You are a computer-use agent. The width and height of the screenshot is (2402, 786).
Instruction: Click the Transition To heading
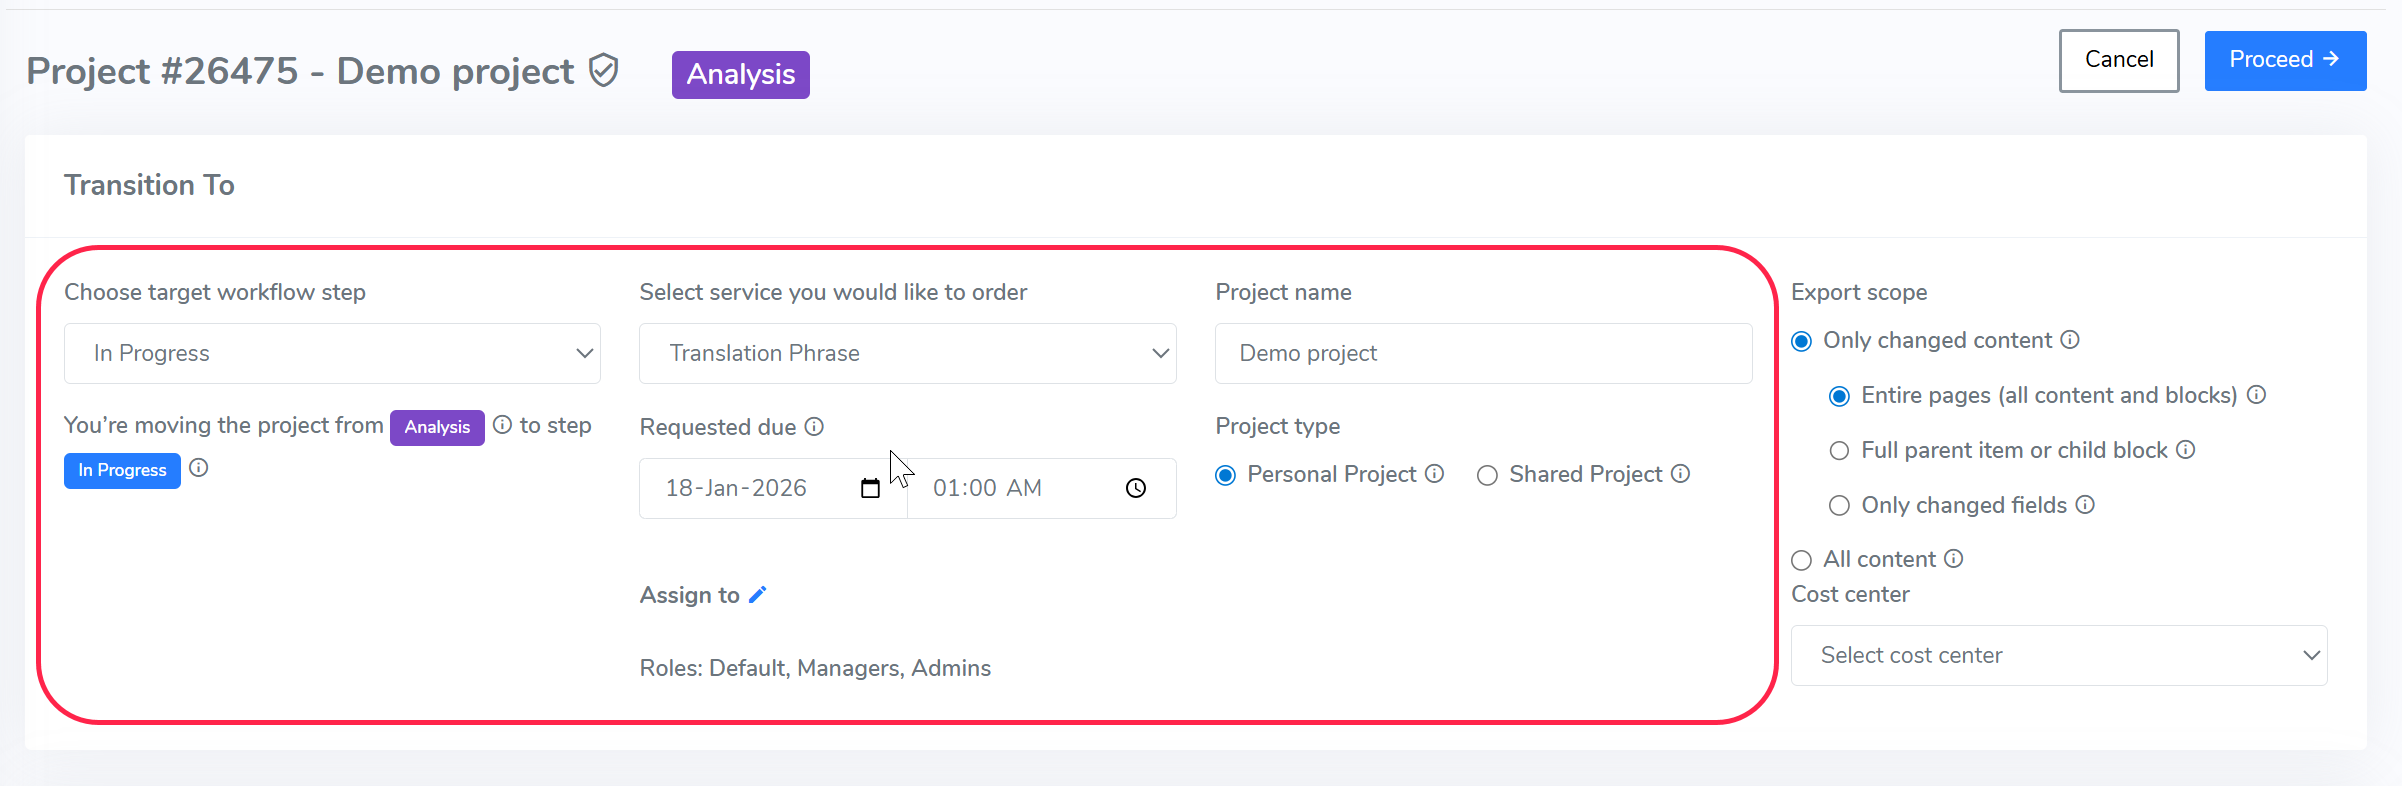[x=149, y=185]
